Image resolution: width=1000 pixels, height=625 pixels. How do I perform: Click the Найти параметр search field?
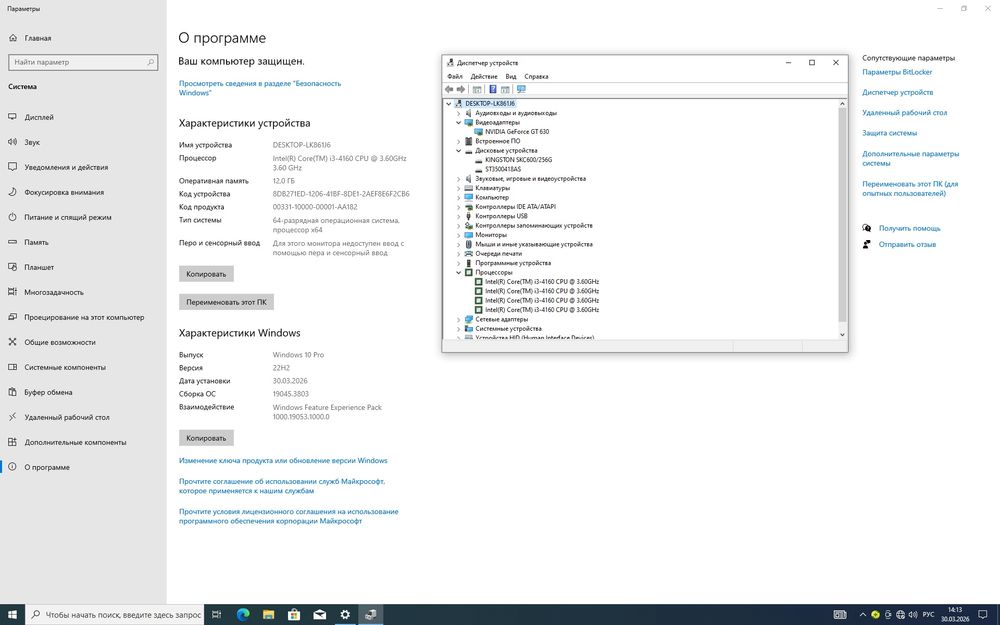(x=83, y=62)
